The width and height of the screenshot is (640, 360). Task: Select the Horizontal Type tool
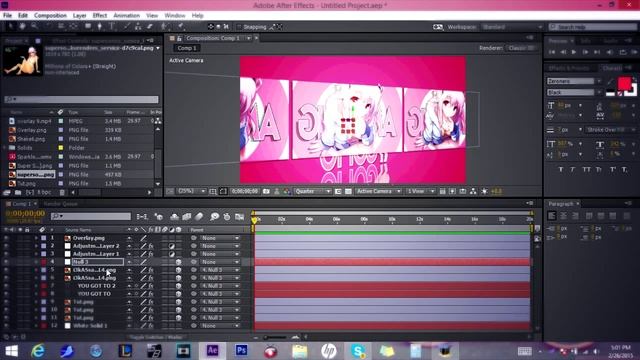point(112,27)
